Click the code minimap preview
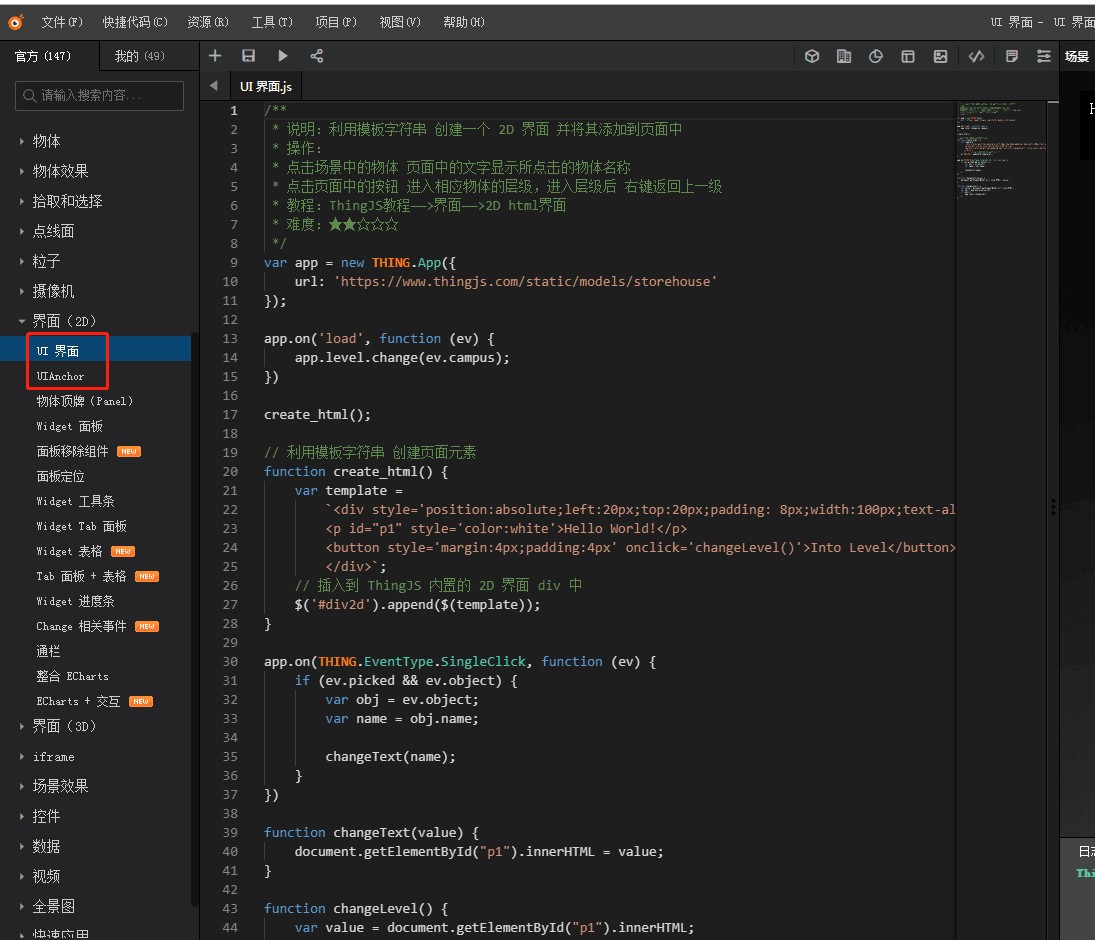The image size is (1095, 940). click(1001, 150)
